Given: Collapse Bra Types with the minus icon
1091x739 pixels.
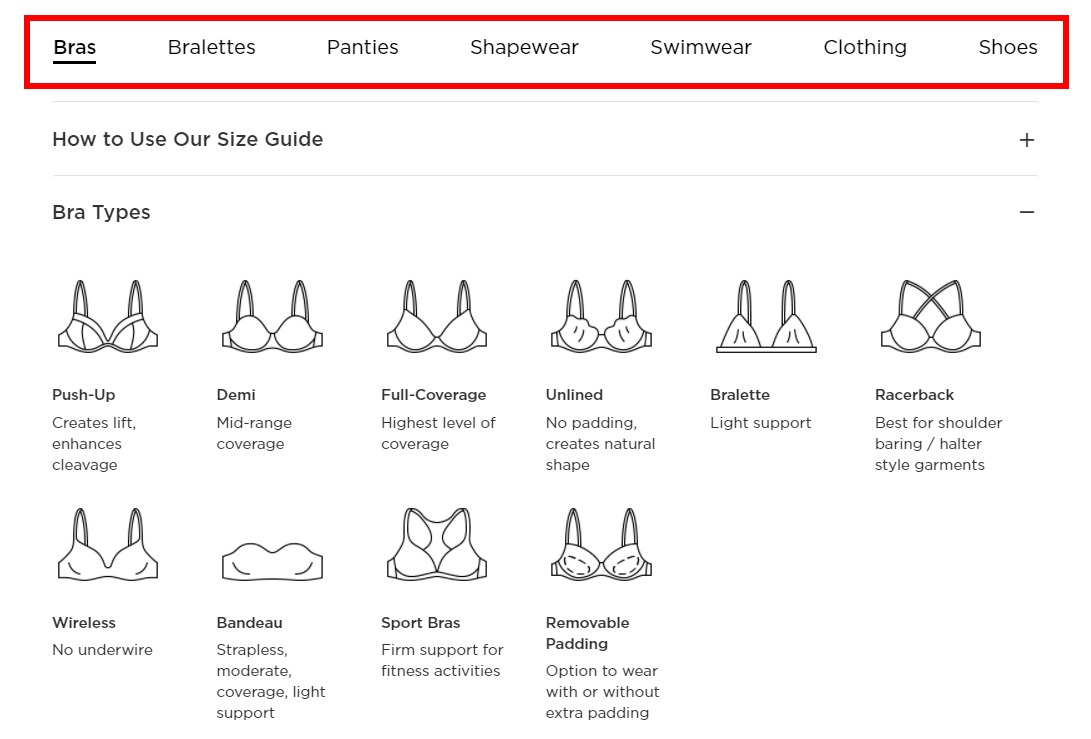Looking at the screenshot, I should coord(1026,212).
